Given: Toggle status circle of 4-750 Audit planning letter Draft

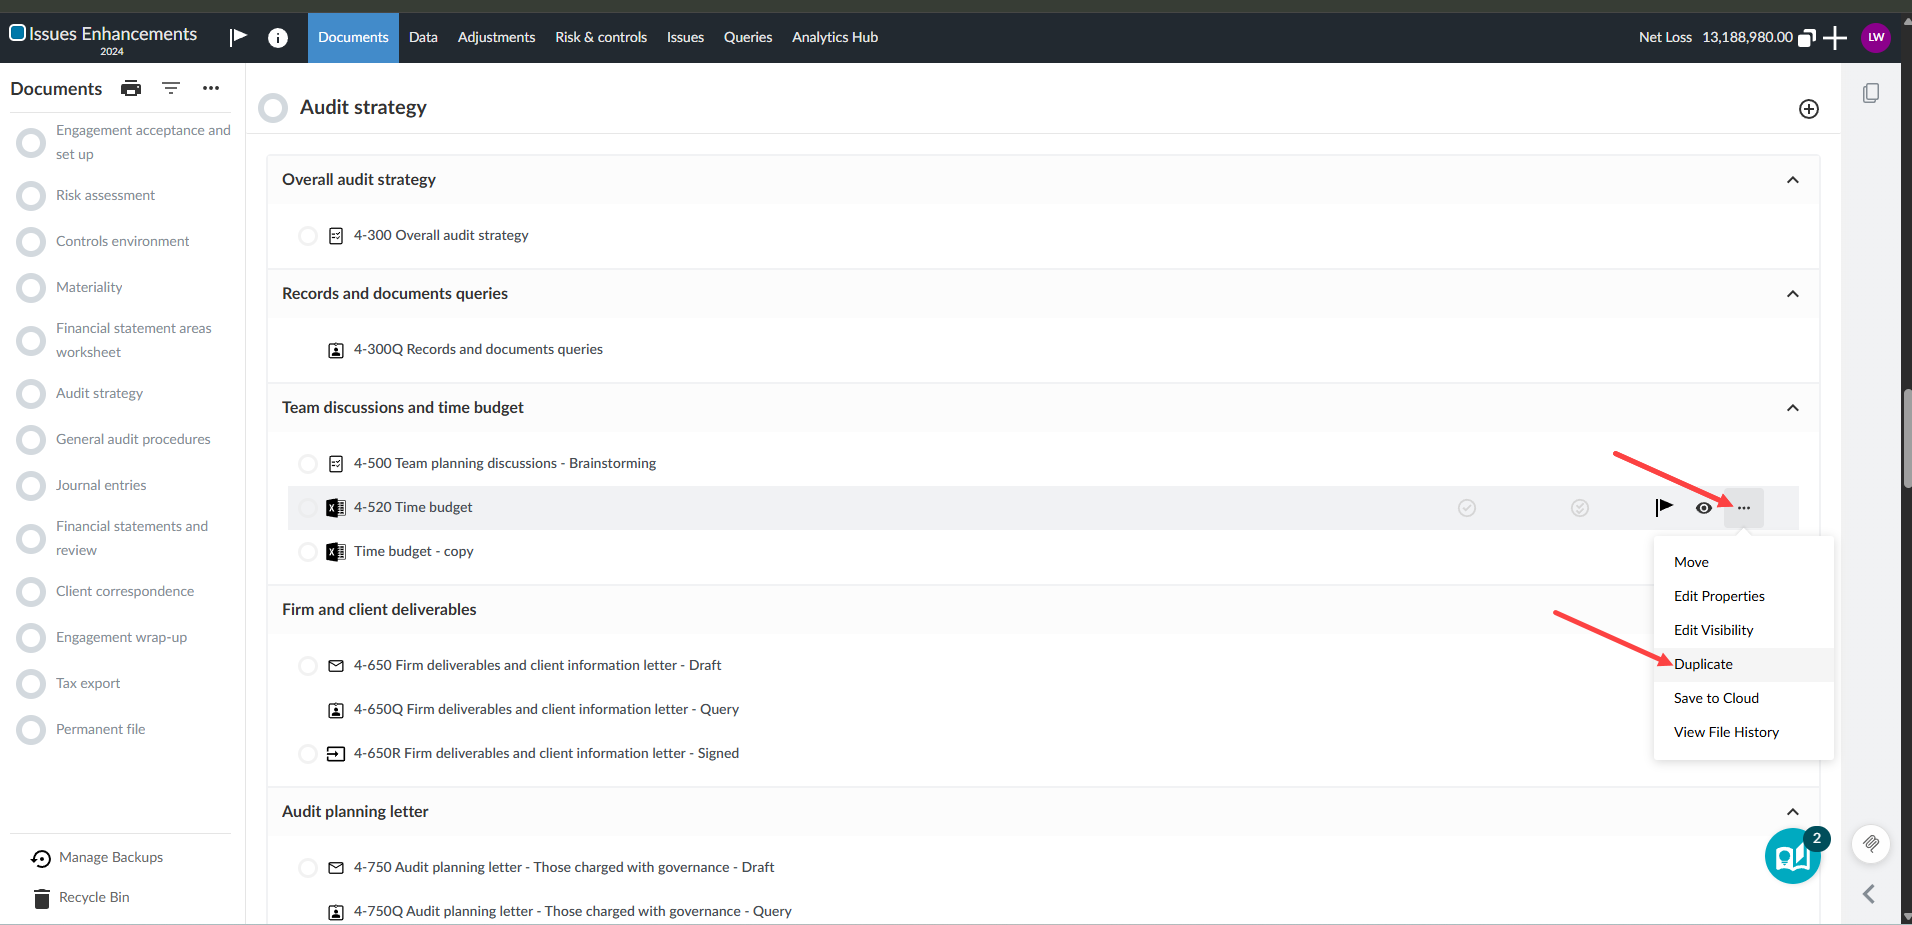Looking at the screenshot, I should [308, 868].
